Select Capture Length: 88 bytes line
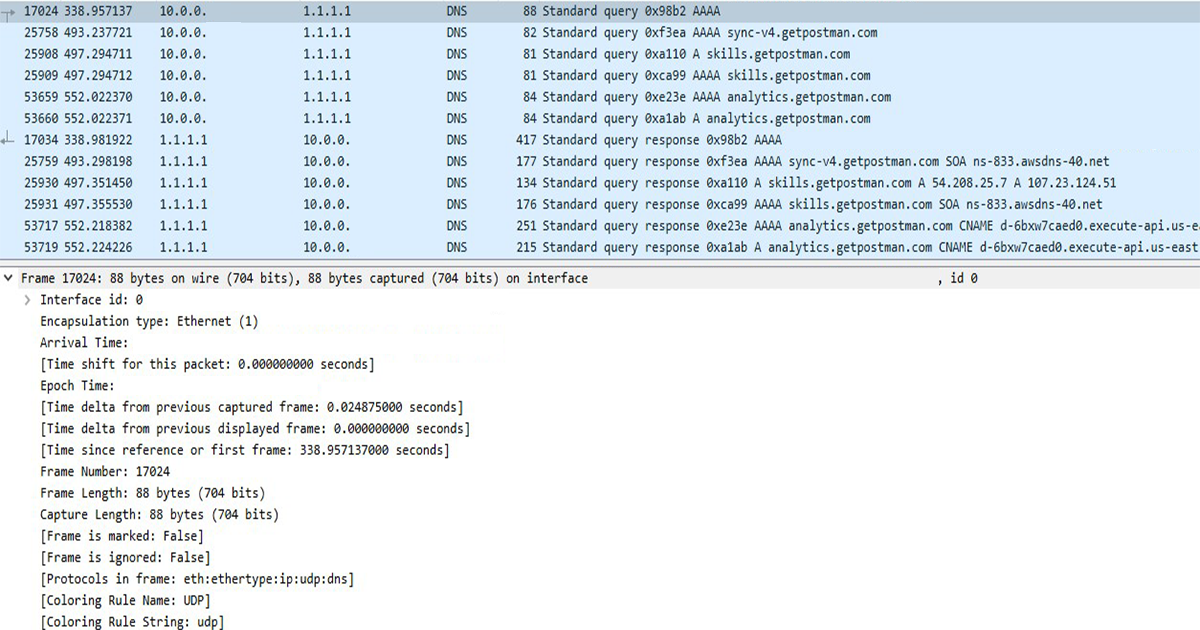The width and height of the screenshot is (1200, 630). [x=160, y=515]
